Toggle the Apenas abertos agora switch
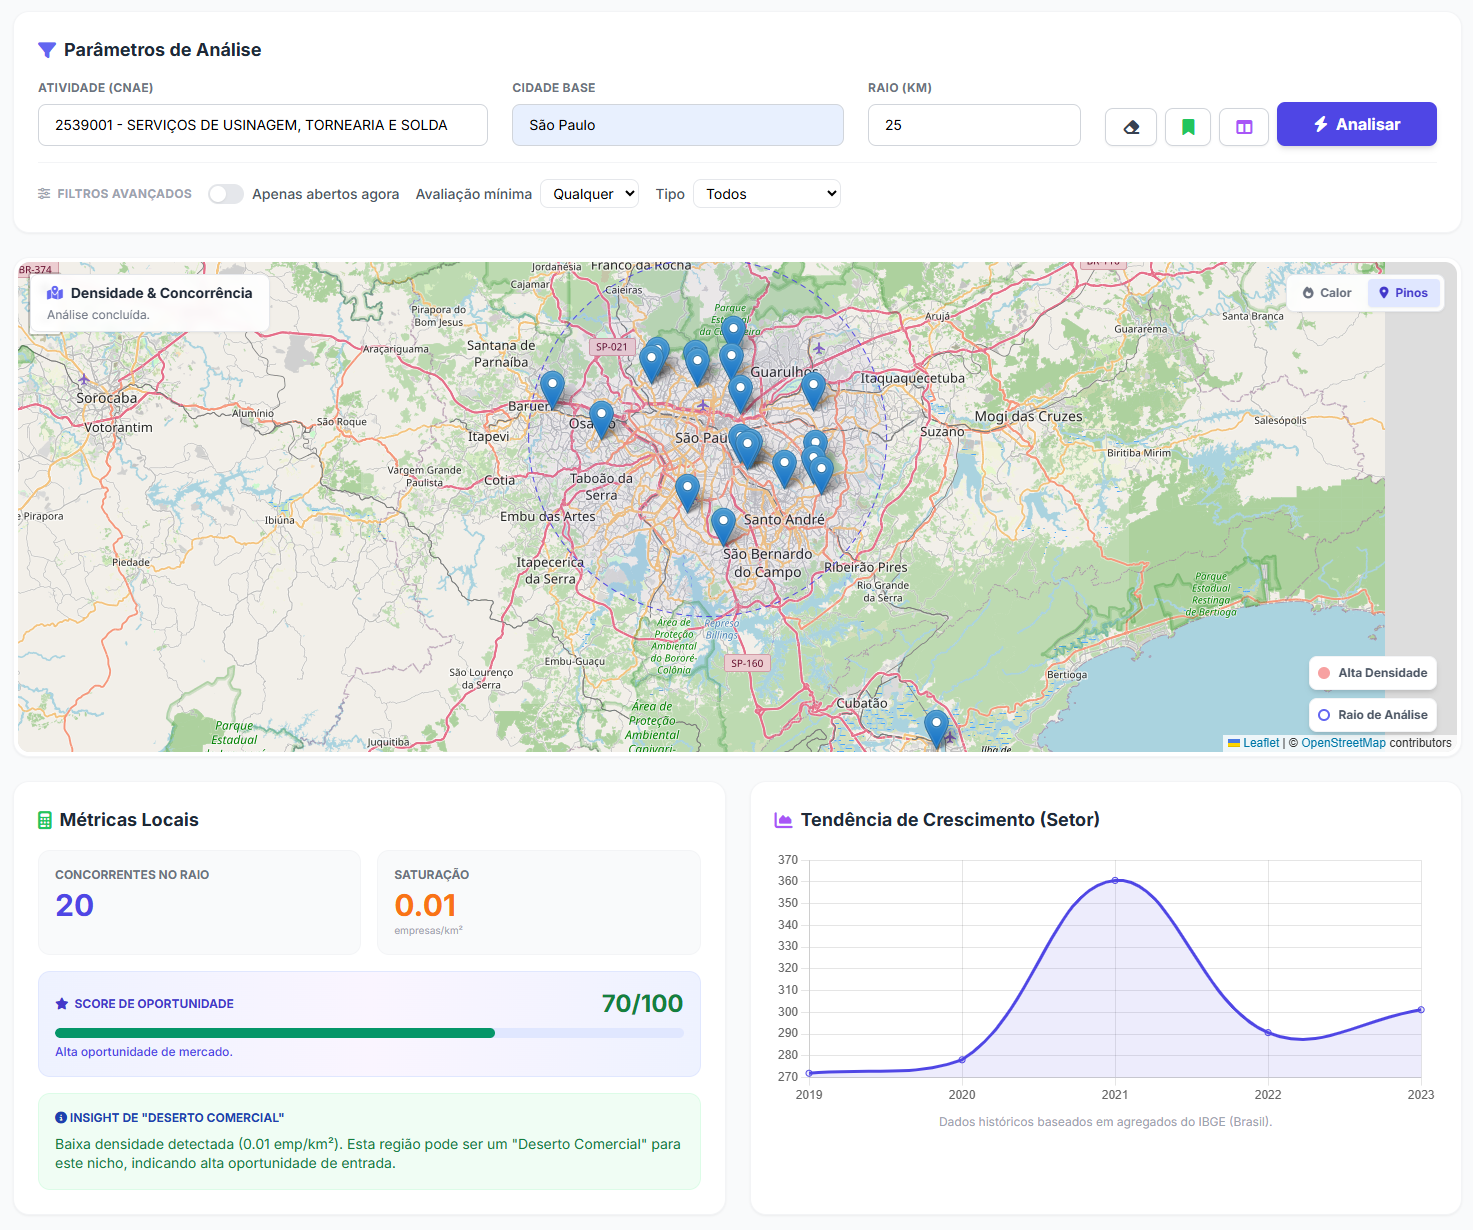This screenshot has height=1230, width=1473. coord(226,194)
